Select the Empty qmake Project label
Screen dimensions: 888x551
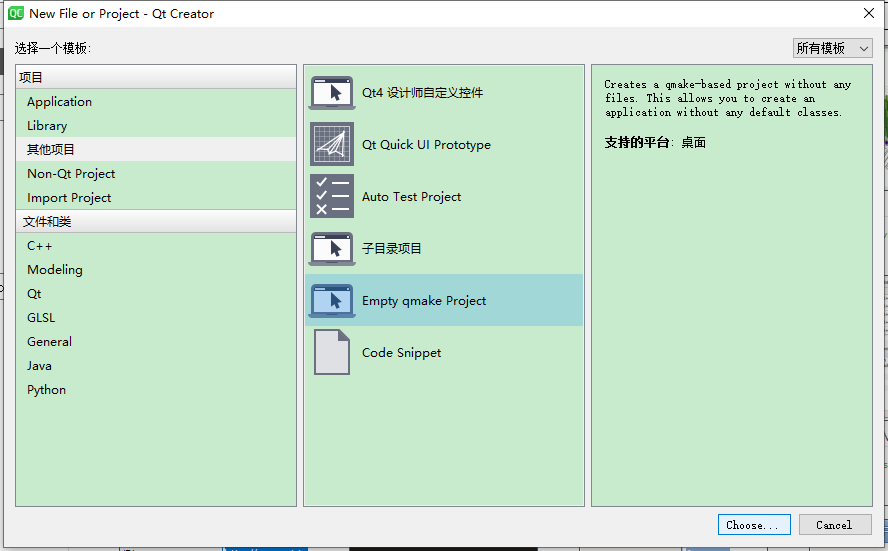(424, 301)
